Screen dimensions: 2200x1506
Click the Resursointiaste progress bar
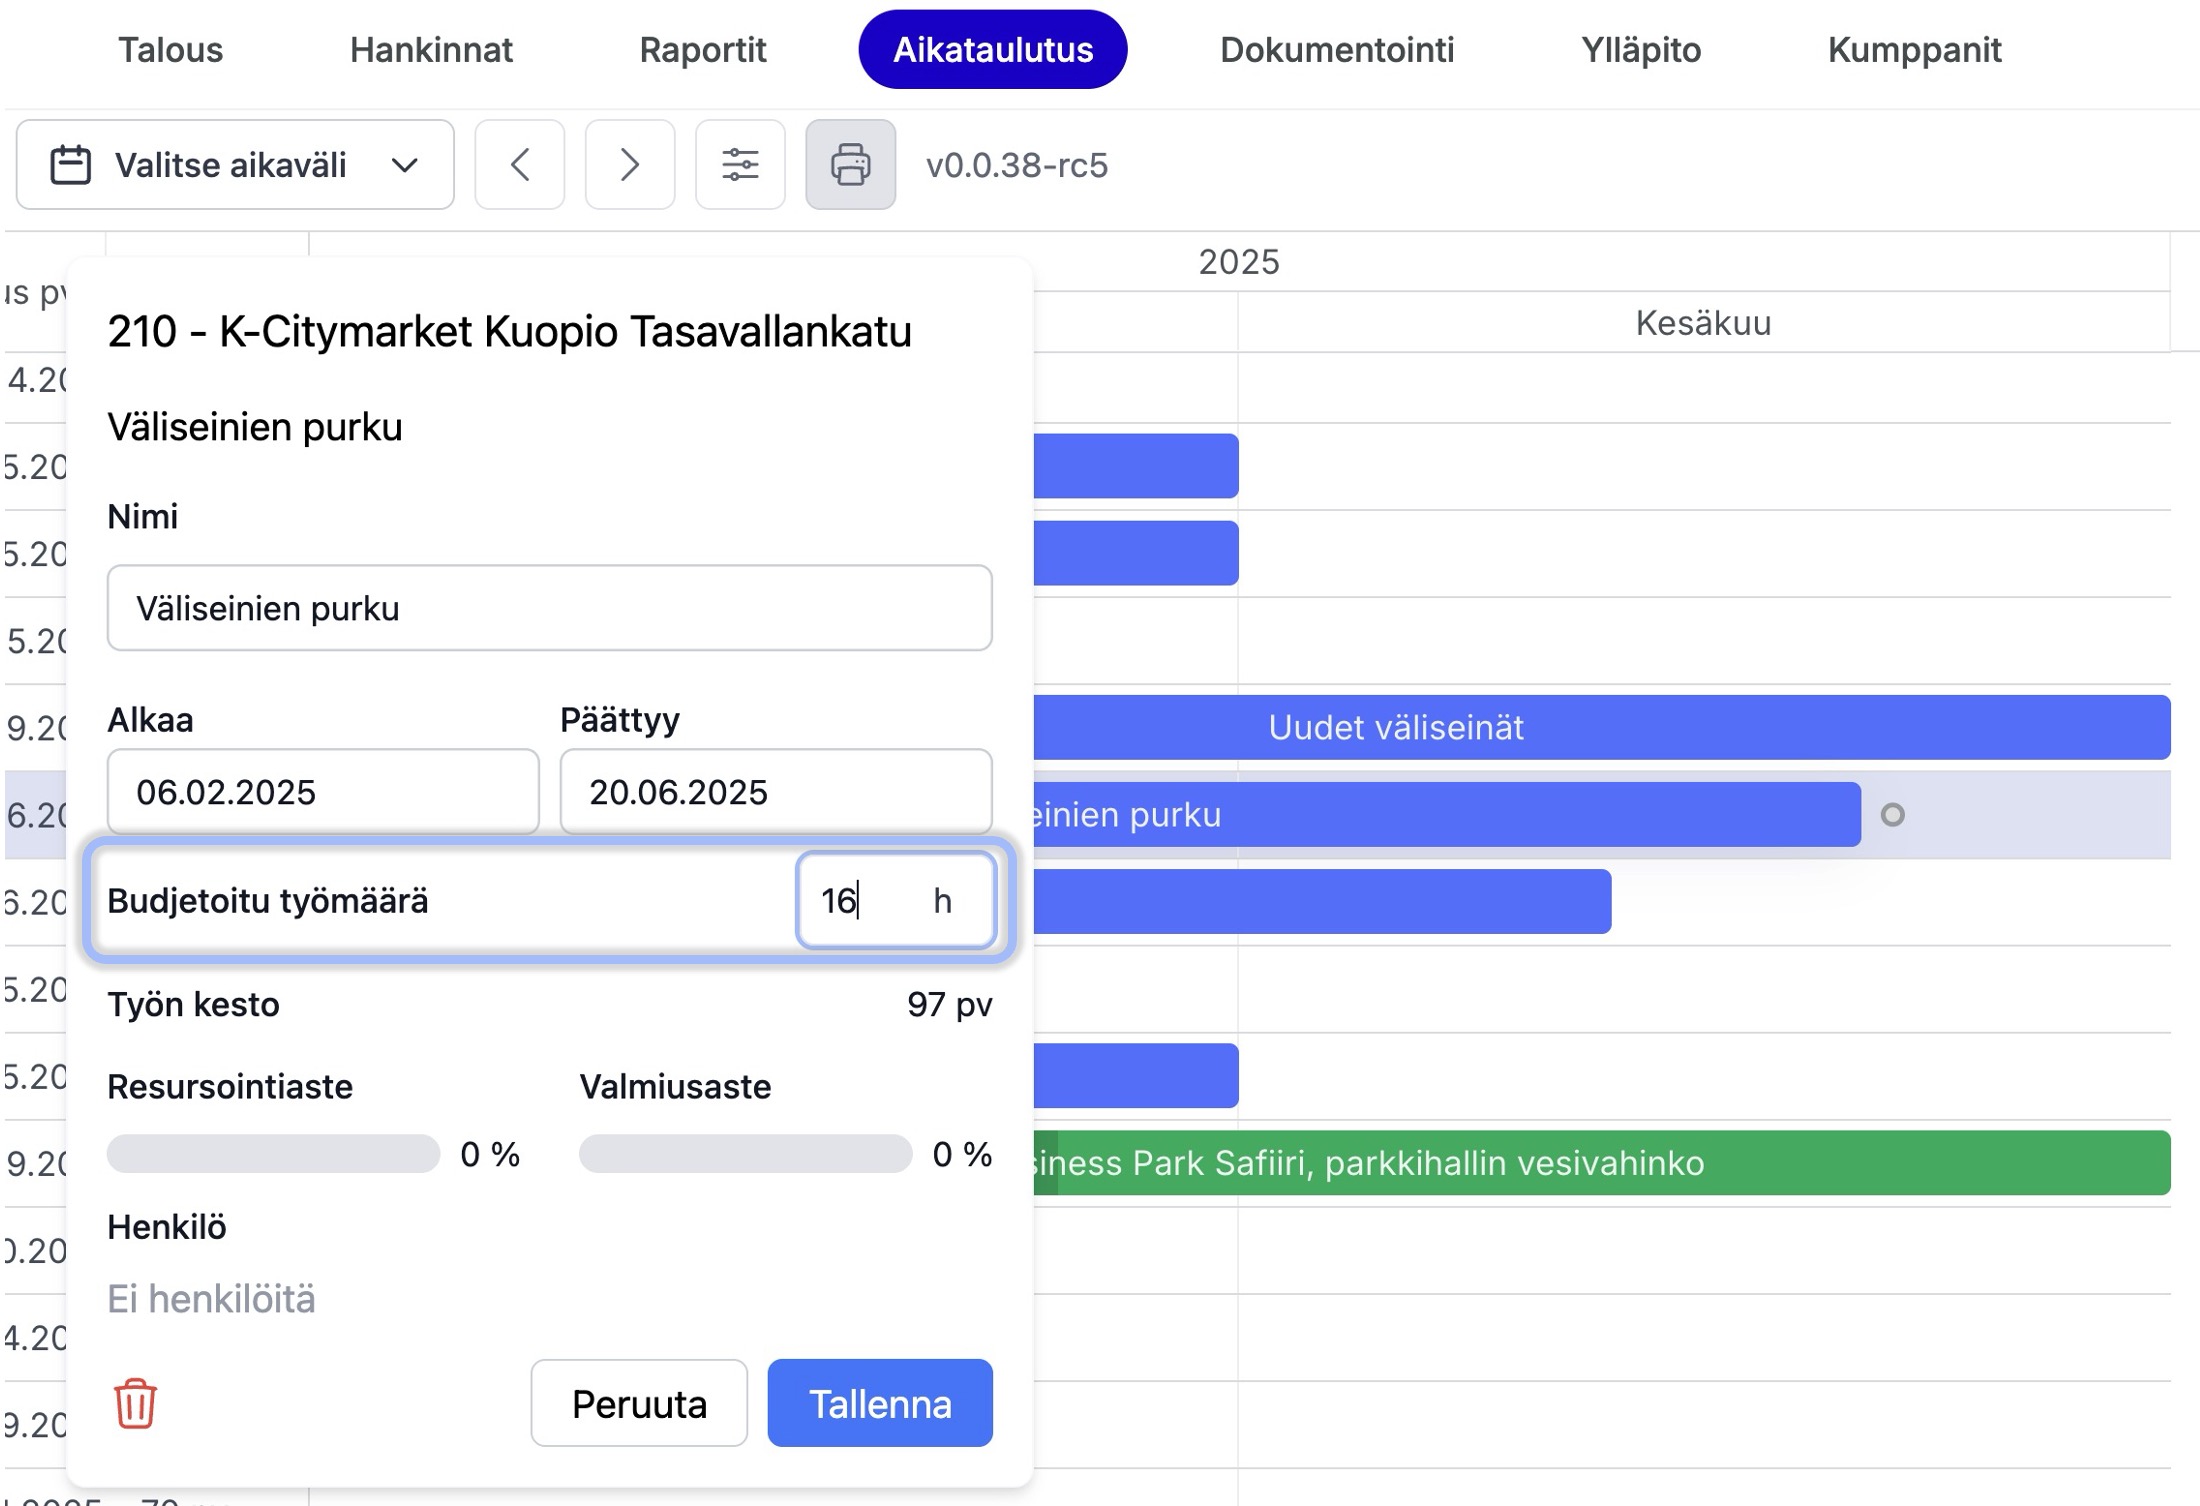(x=273, y=1154)
